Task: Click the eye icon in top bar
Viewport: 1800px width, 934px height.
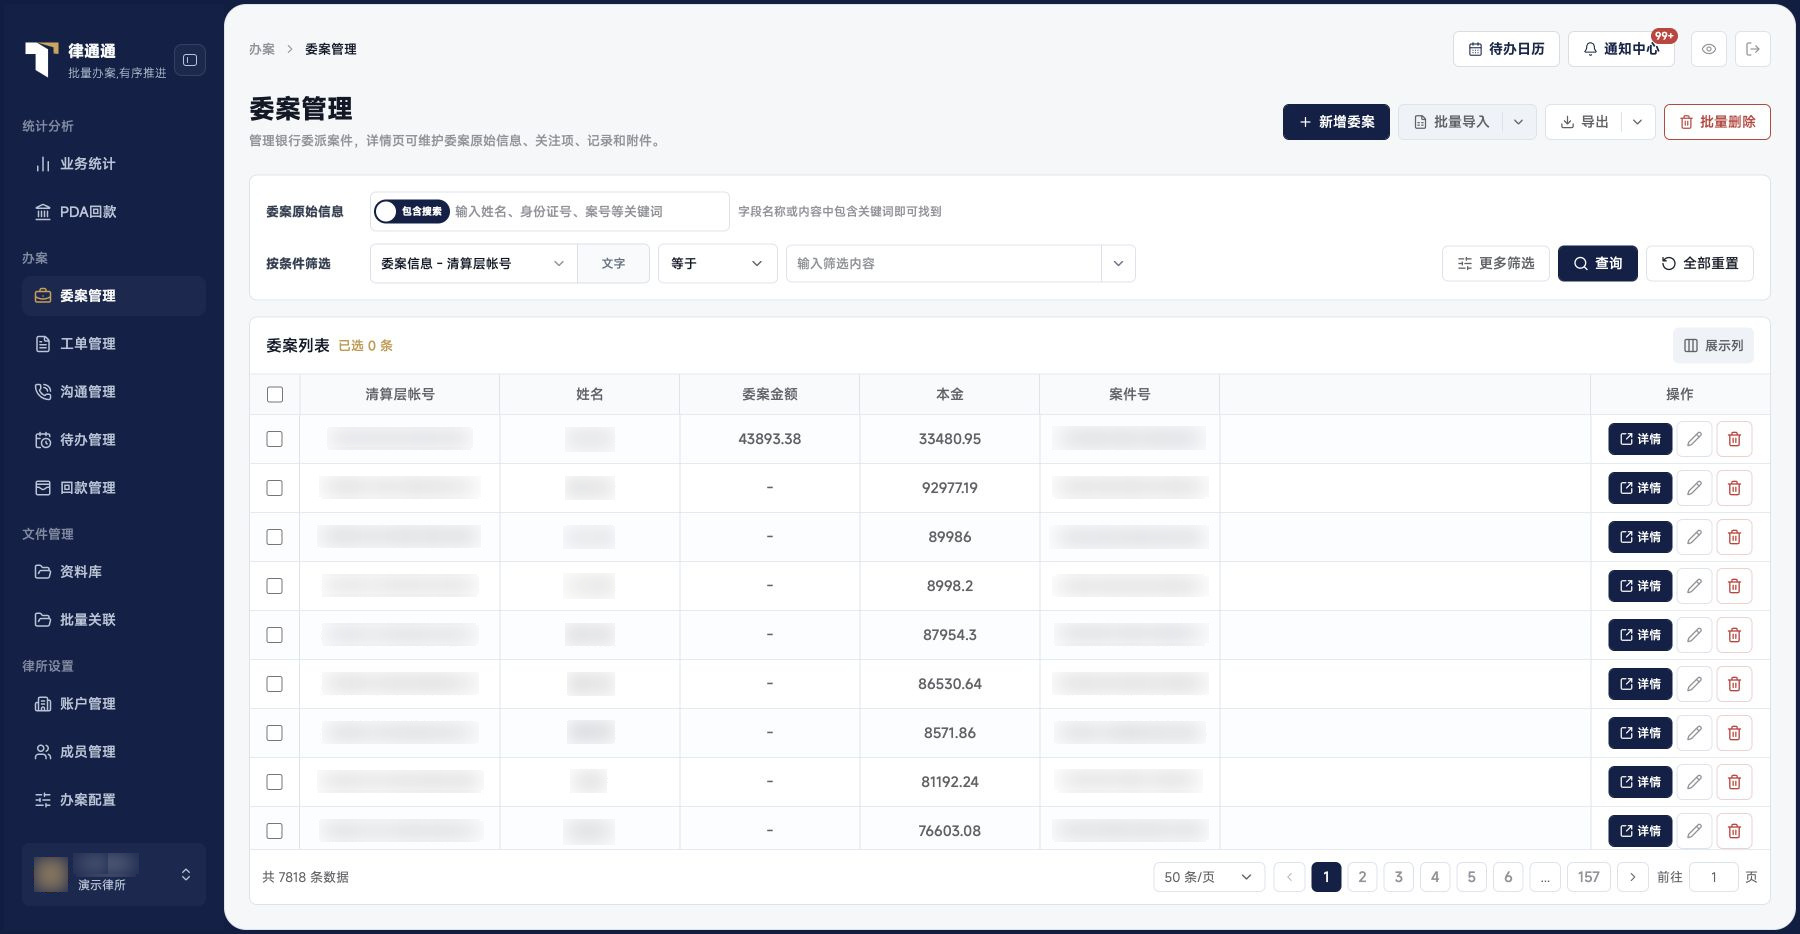Action: pos(1709,49)
